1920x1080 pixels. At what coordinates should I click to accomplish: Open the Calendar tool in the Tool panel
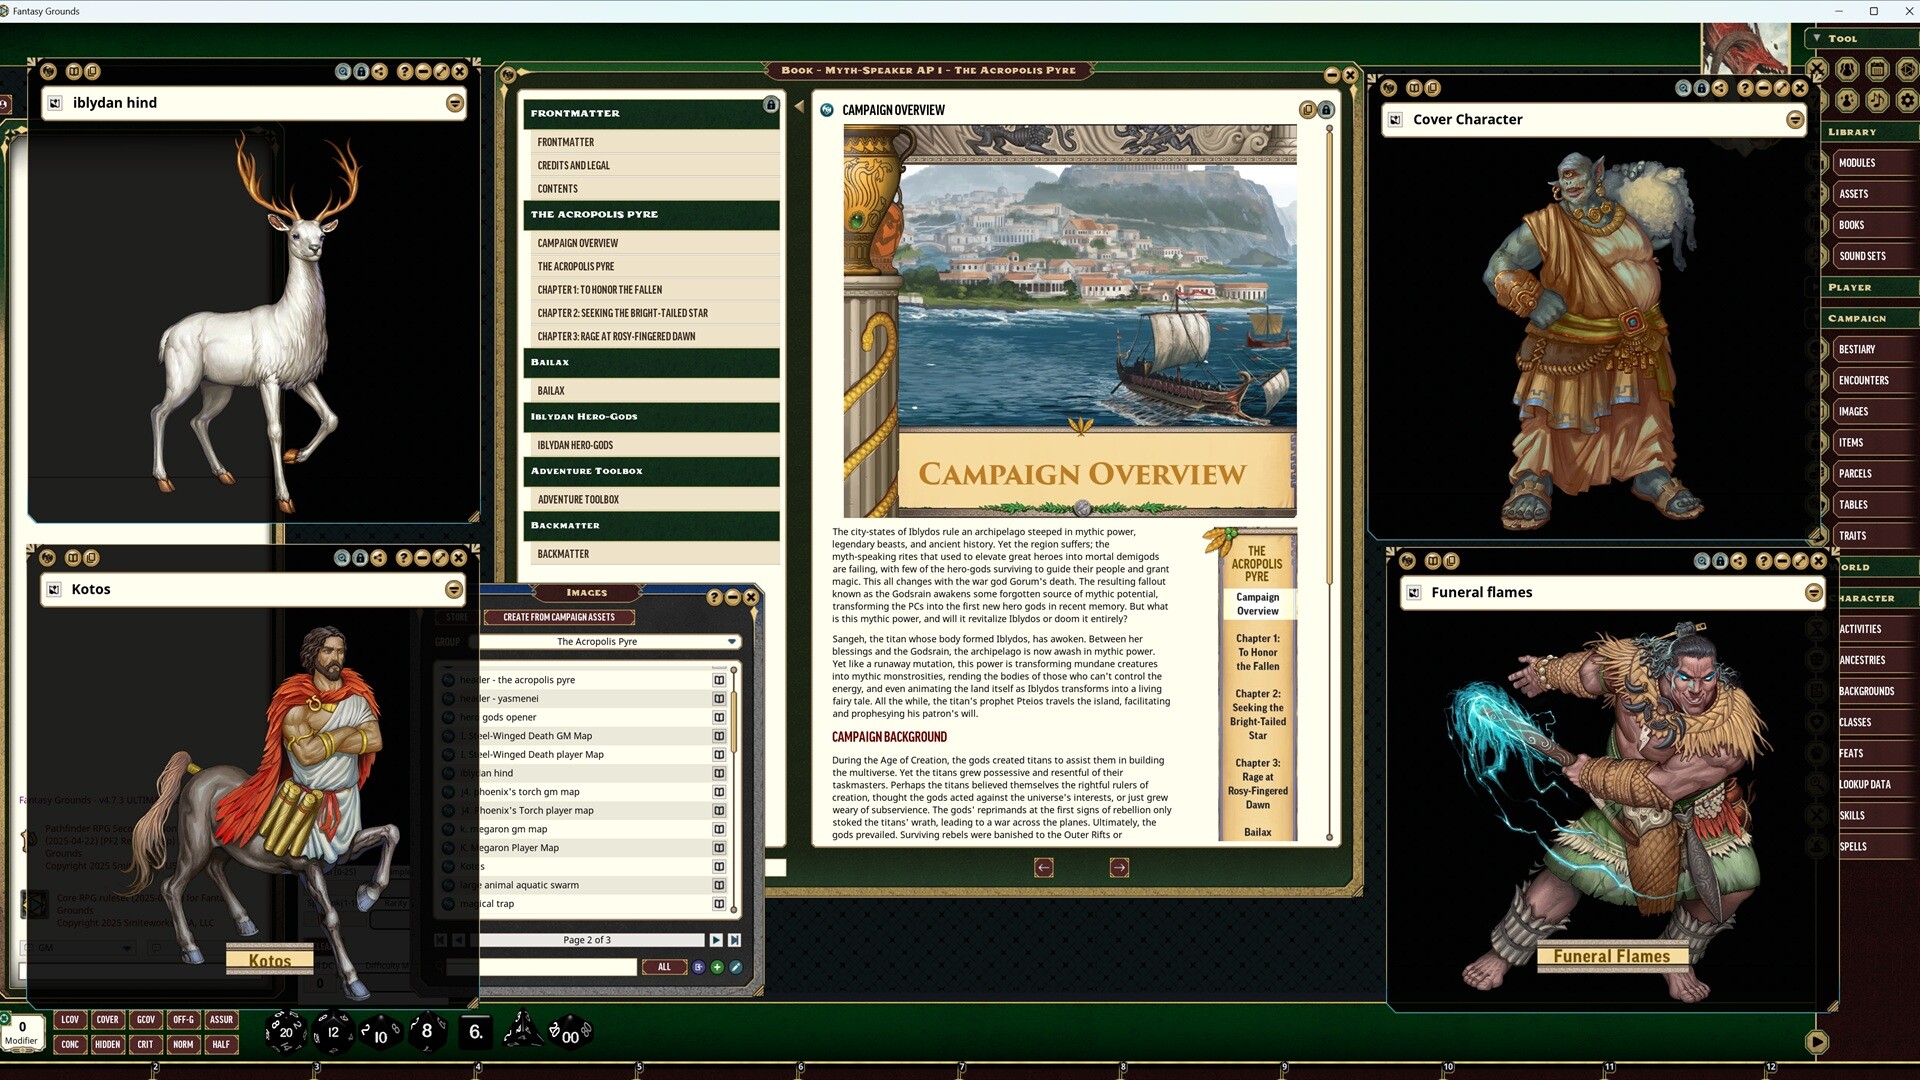[x=1878, y=70]
